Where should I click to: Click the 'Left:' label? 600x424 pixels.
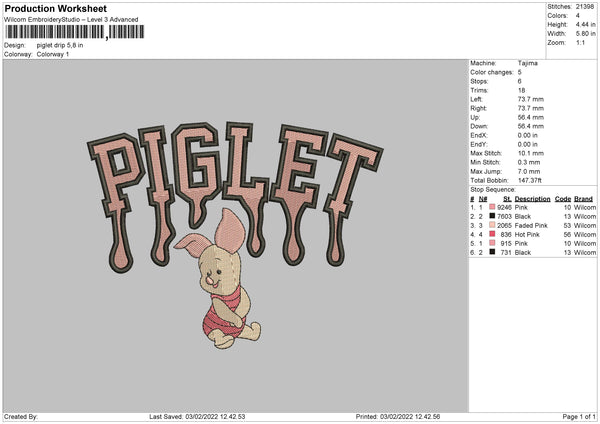pos(476,99)
